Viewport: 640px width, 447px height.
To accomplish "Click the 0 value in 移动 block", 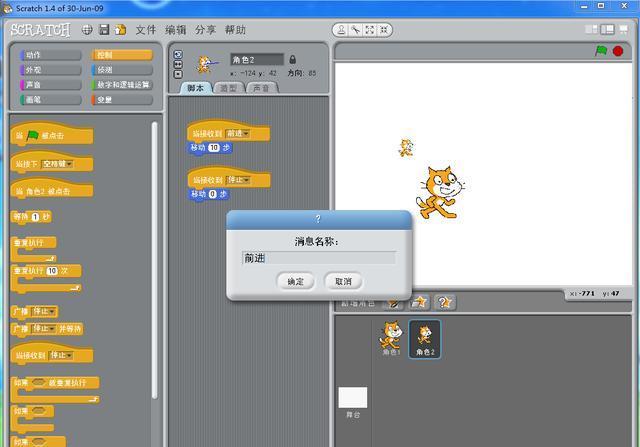I will (213, 194).
